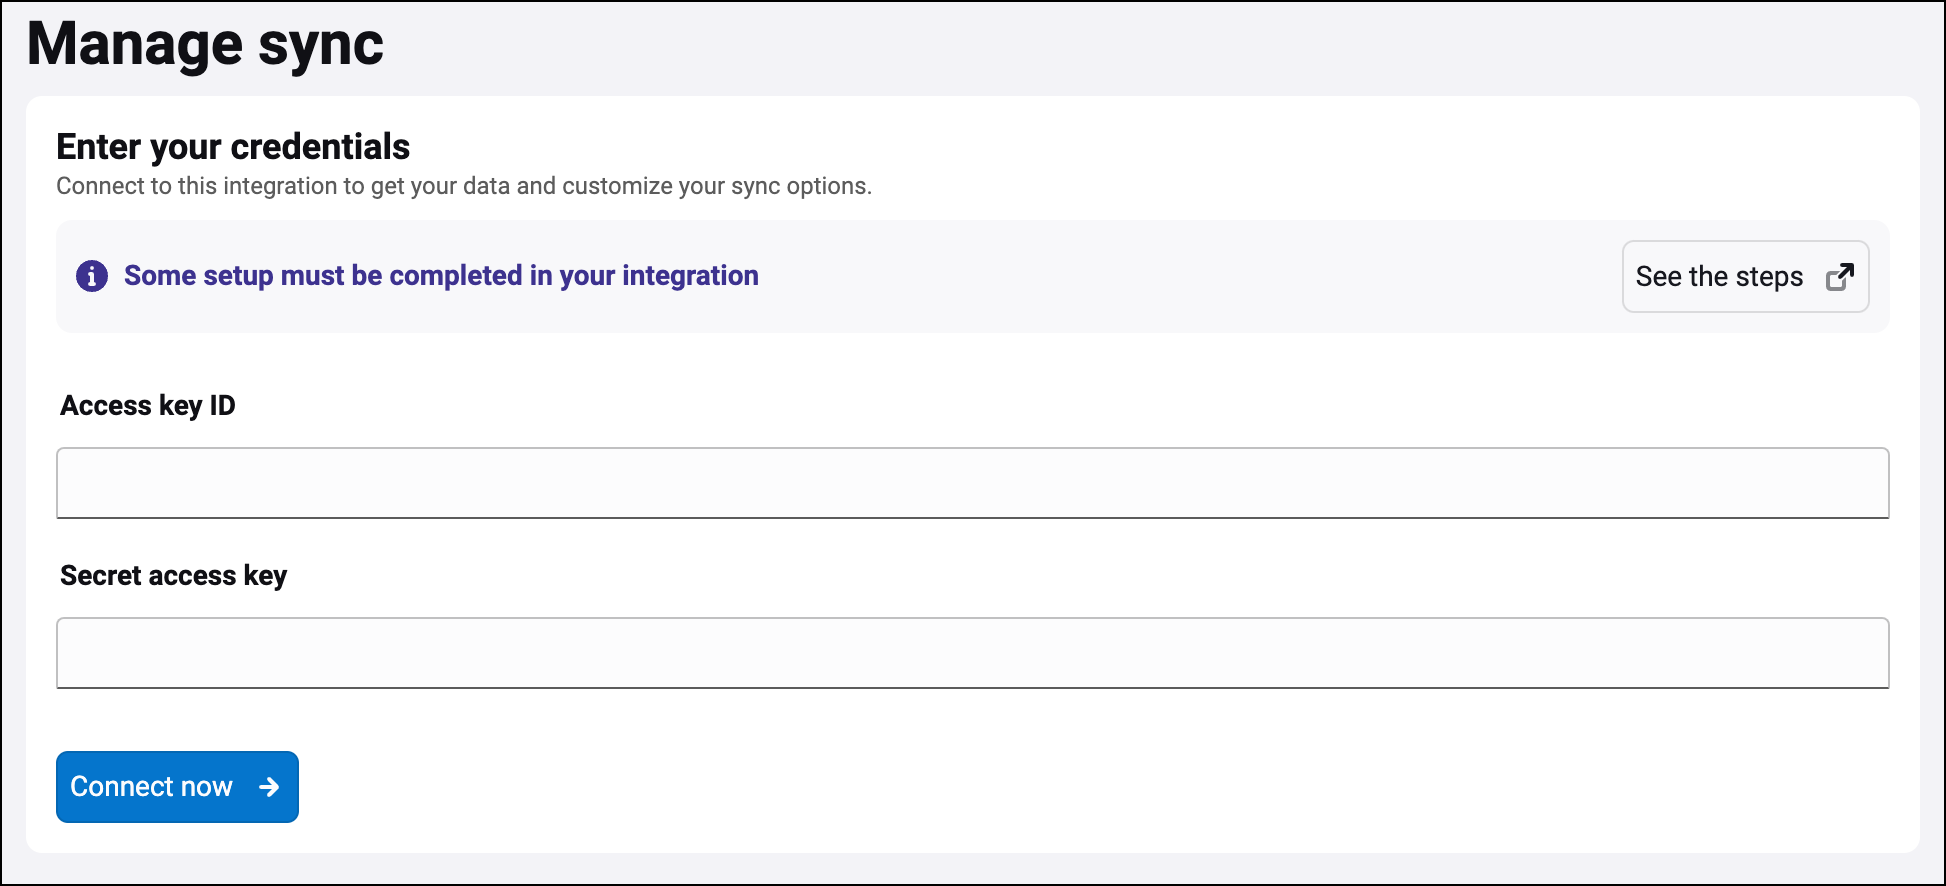Click the "Secret access key" field label
The image size is (1946, 886).
(173, 576)
